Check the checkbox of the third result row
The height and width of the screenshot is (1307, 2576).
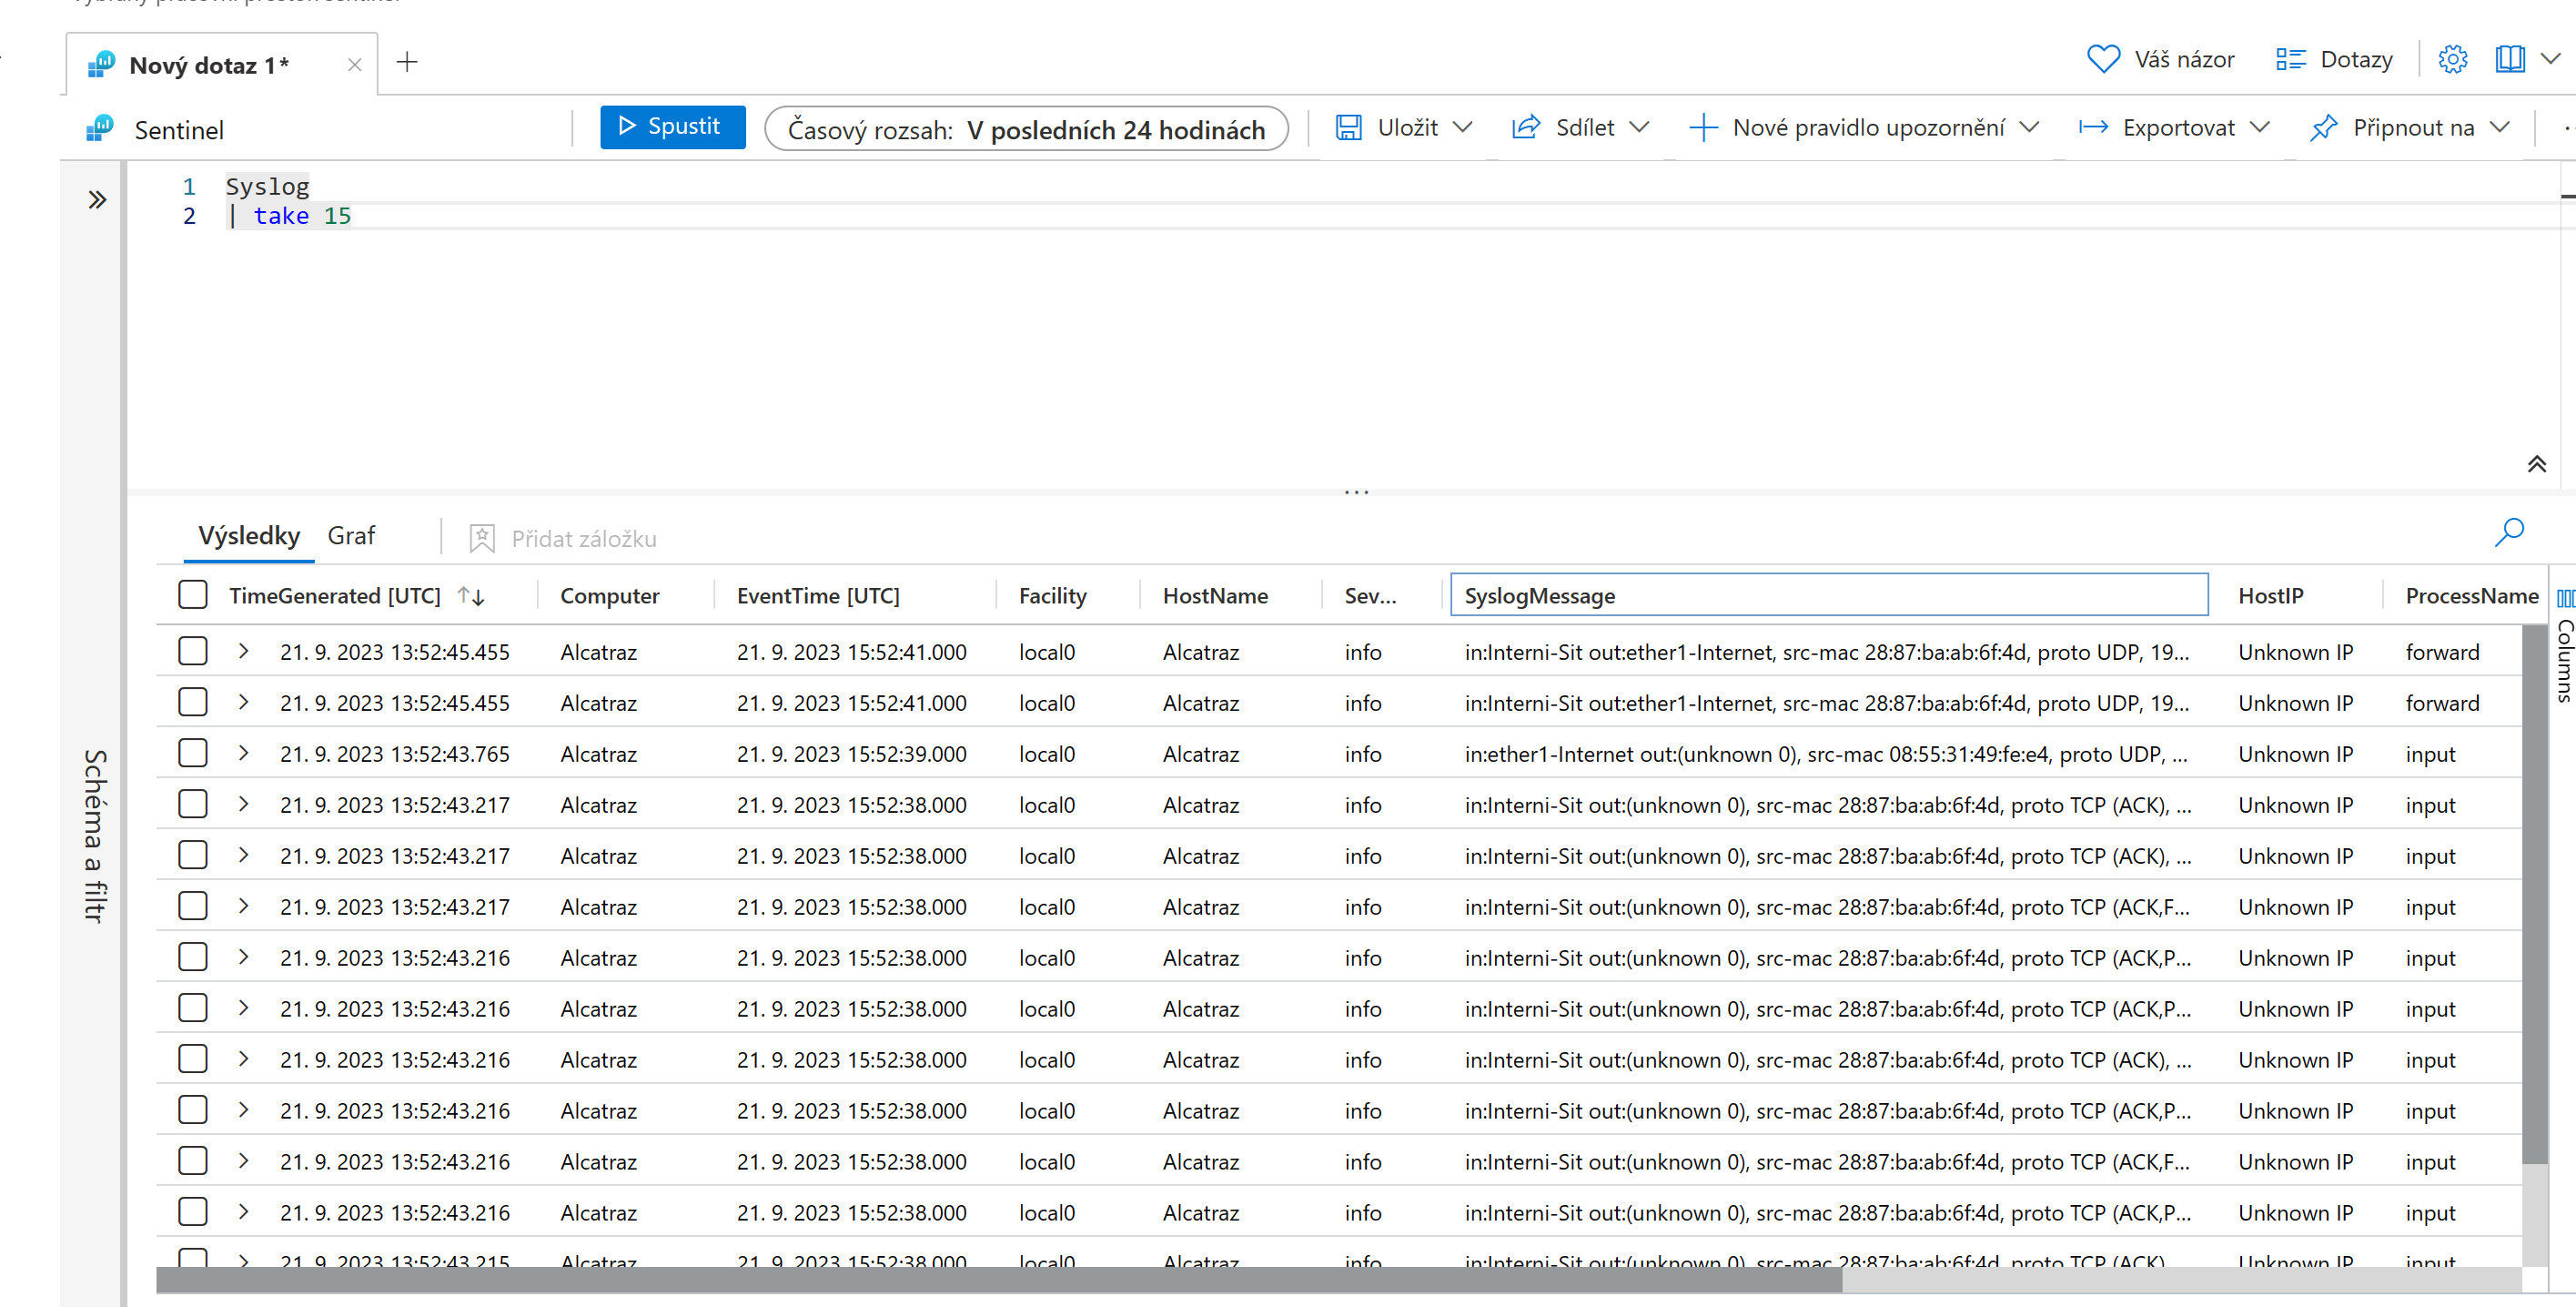[x=192, y=753]
